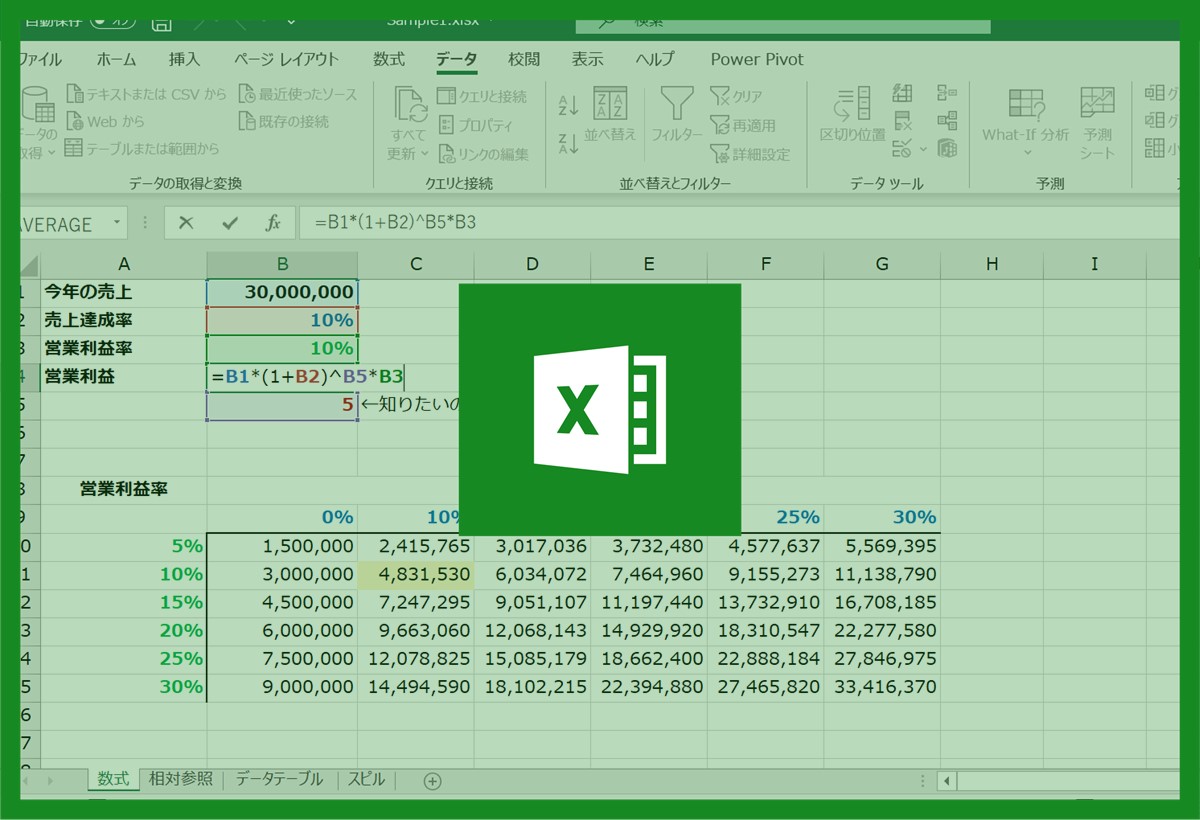Open the Relationships tool
The image size is (1200, 820).
(947, 121)
